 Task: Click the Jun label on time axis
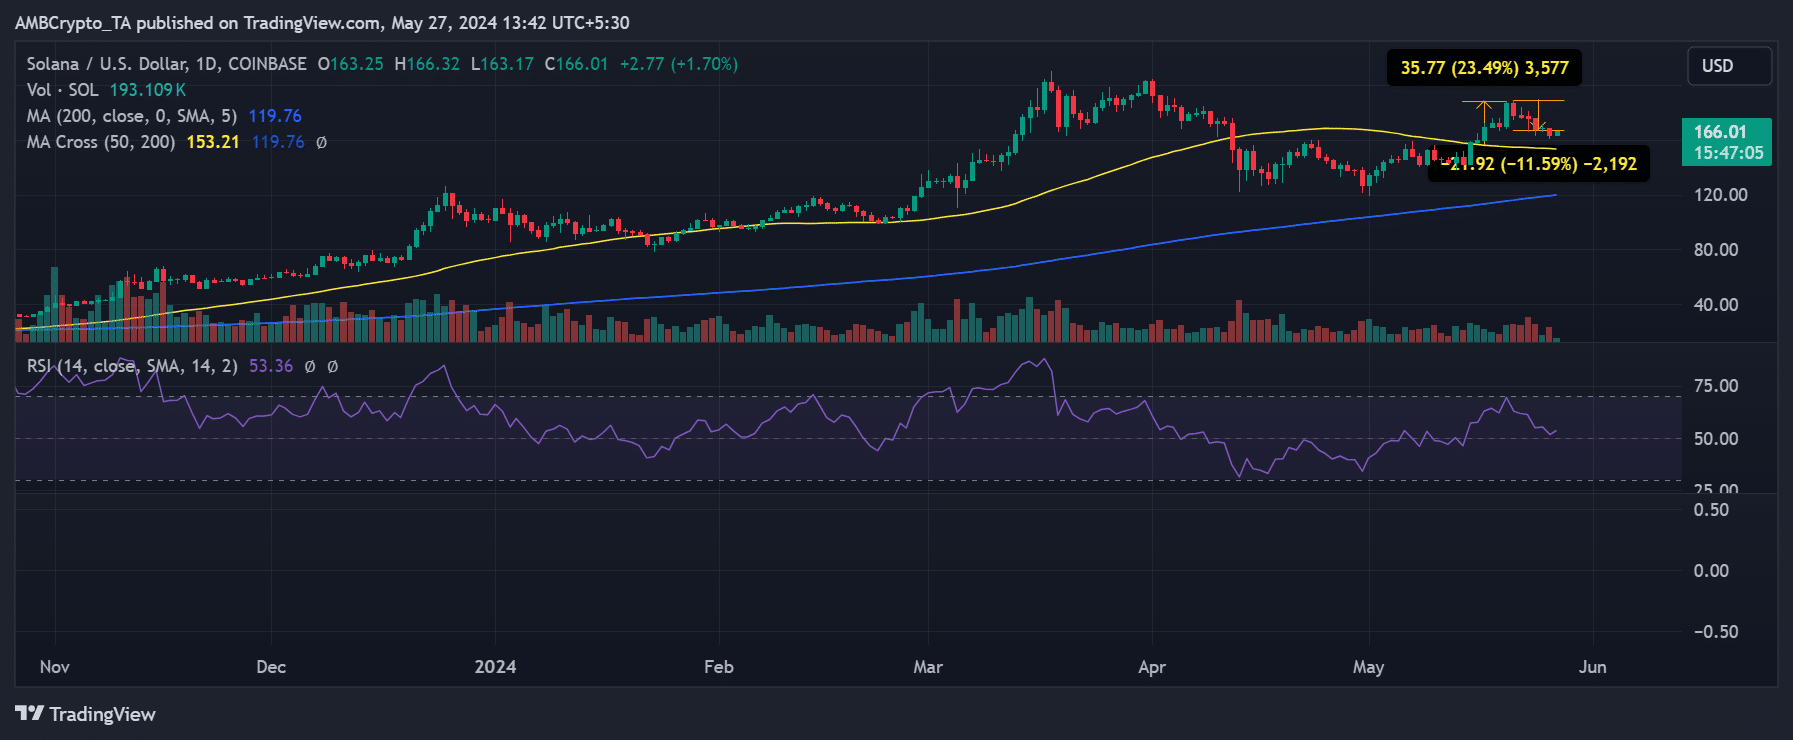point(1593,667)
